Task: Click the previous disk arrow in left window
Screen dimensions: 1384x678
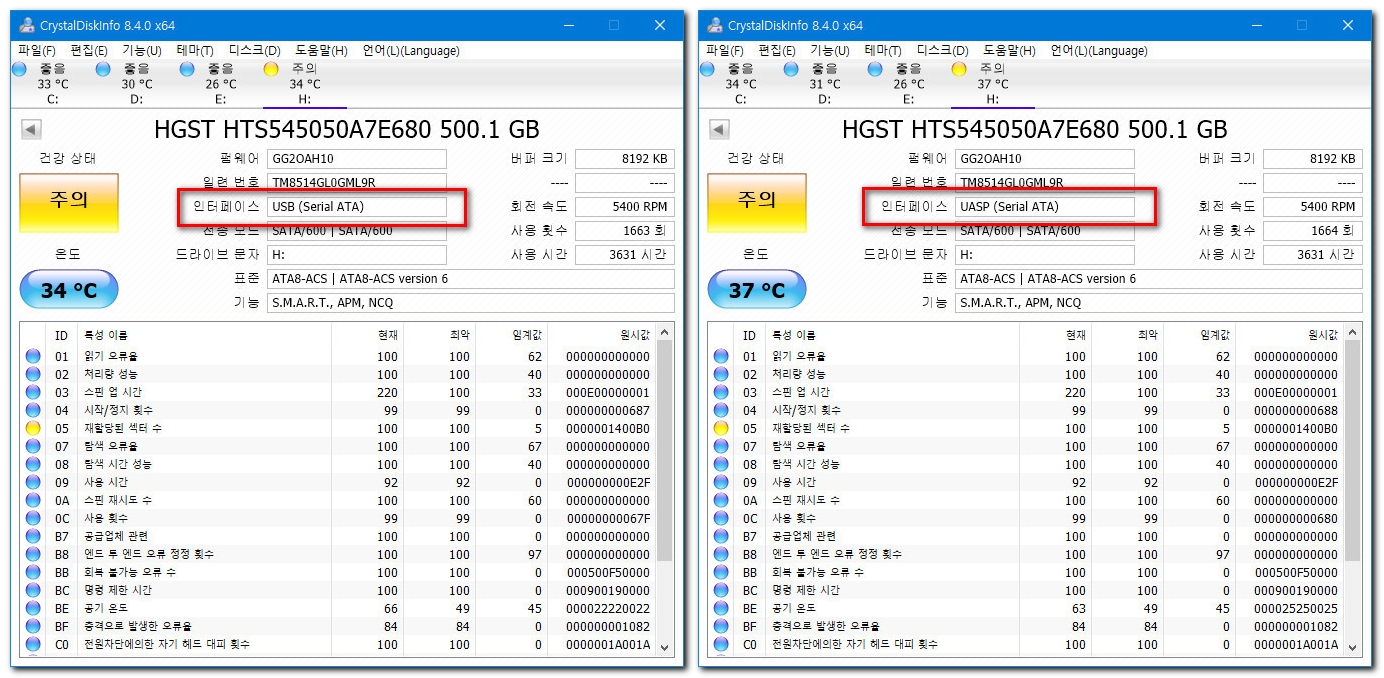Action: coord(31,129)
